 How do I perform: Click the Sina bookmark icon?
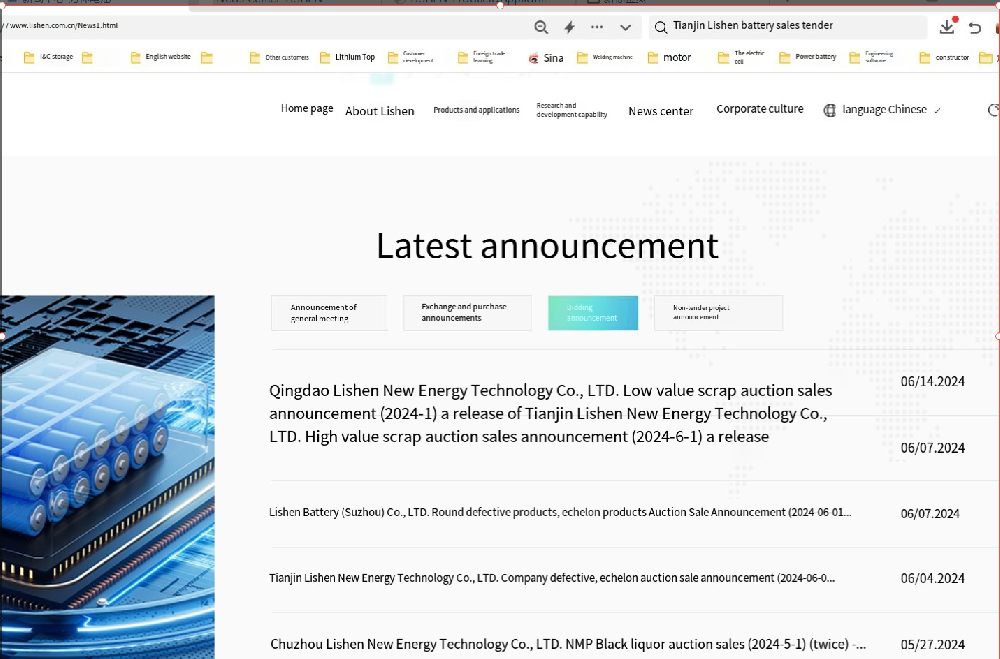[x=534, y=58]
